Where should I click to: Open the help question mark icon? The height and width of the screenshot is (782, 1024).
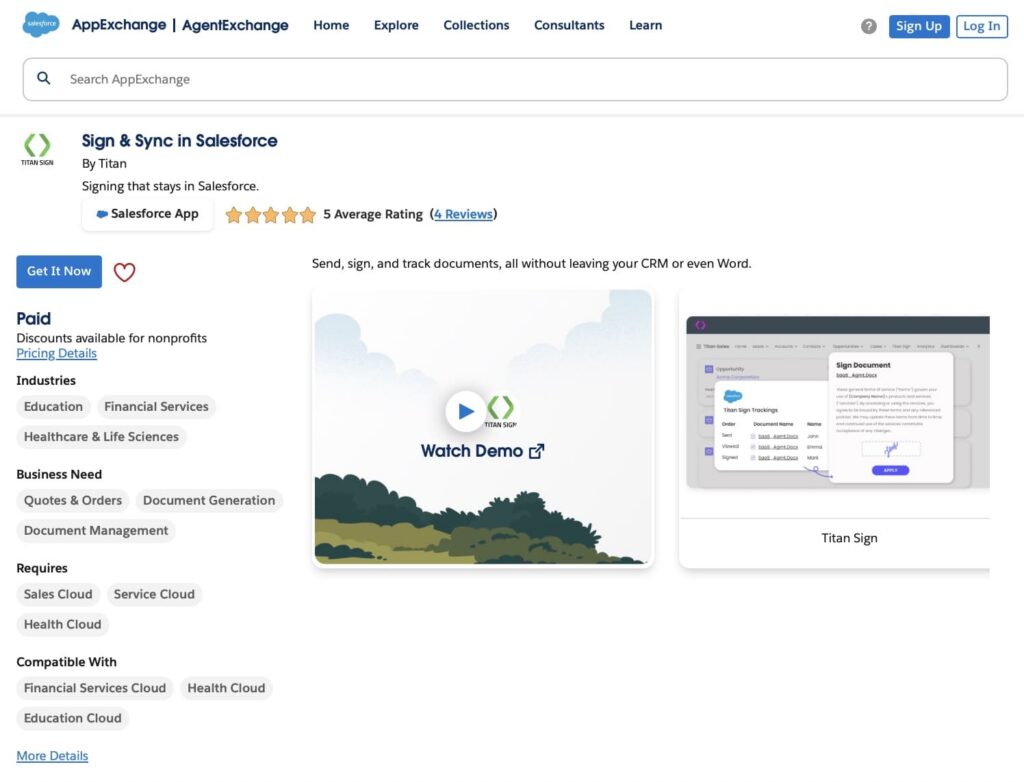[x=869, y=26]
